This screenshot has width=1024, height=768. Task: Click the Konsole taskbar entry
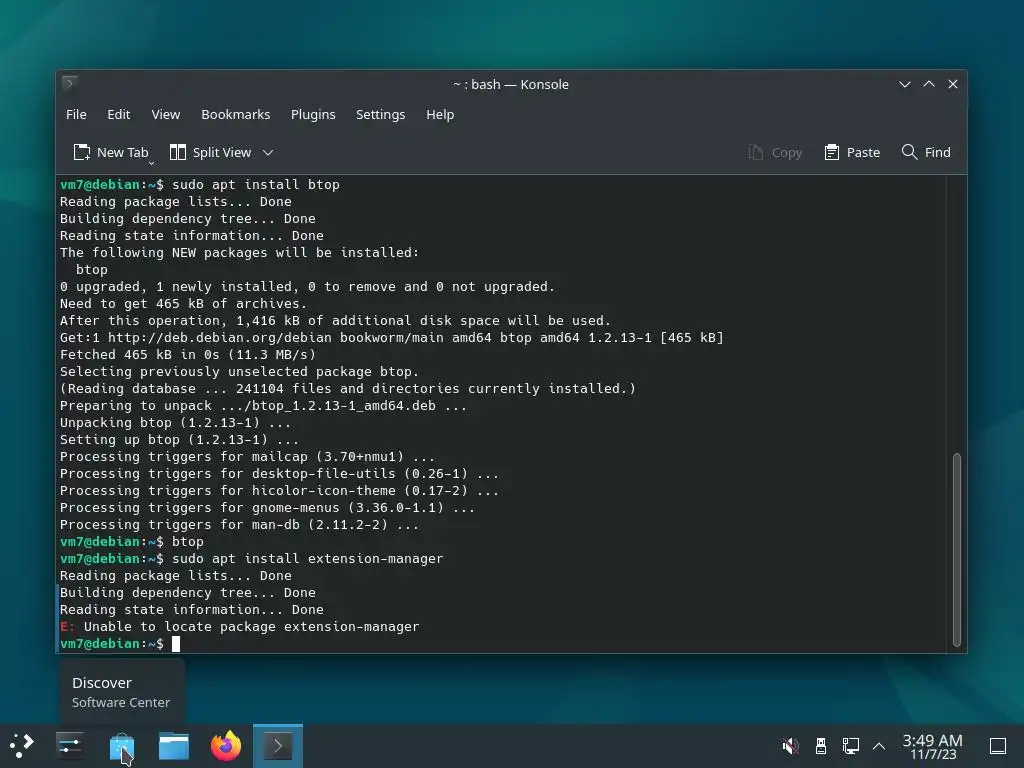pyautogui.click(x=278, y=745)
